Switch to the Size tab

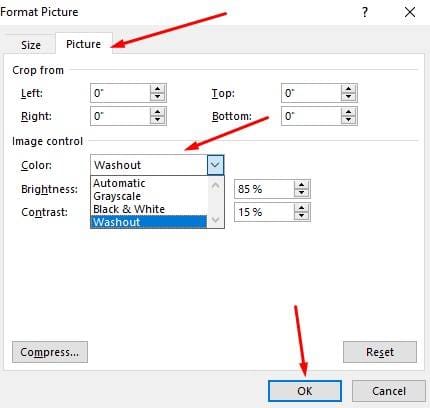[x=31, y=45]
